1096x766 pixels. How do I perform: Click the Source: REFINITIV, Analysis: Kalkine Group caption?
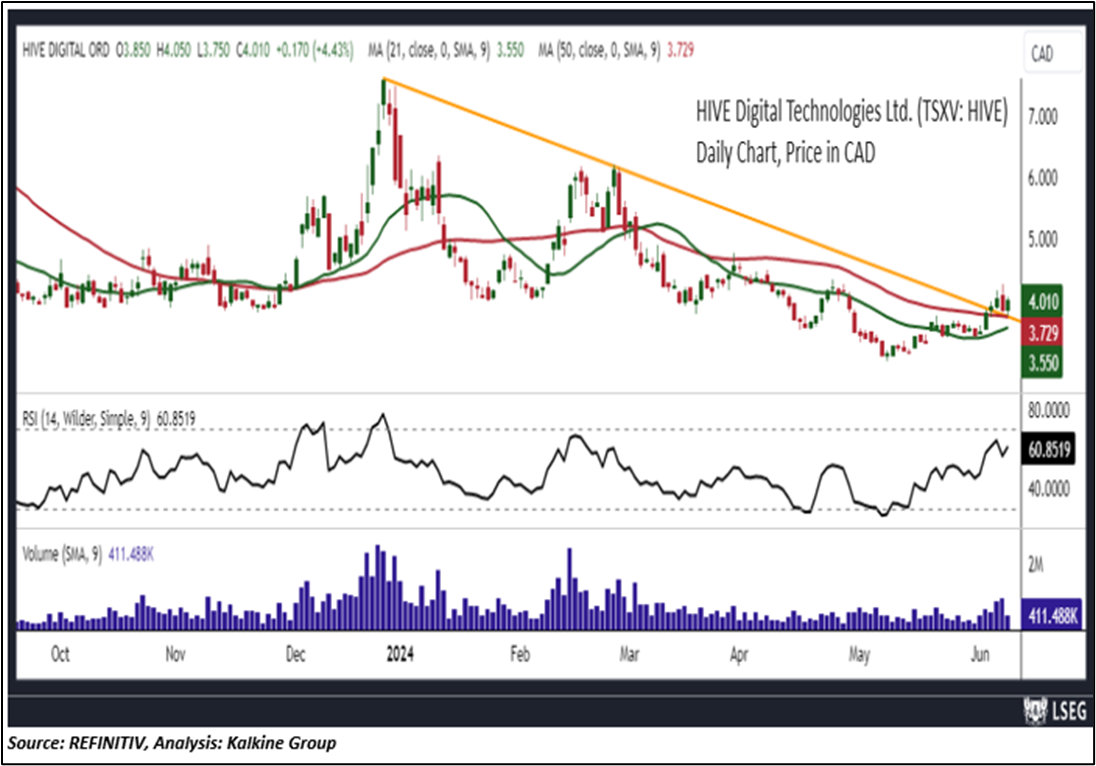[172, 742]
